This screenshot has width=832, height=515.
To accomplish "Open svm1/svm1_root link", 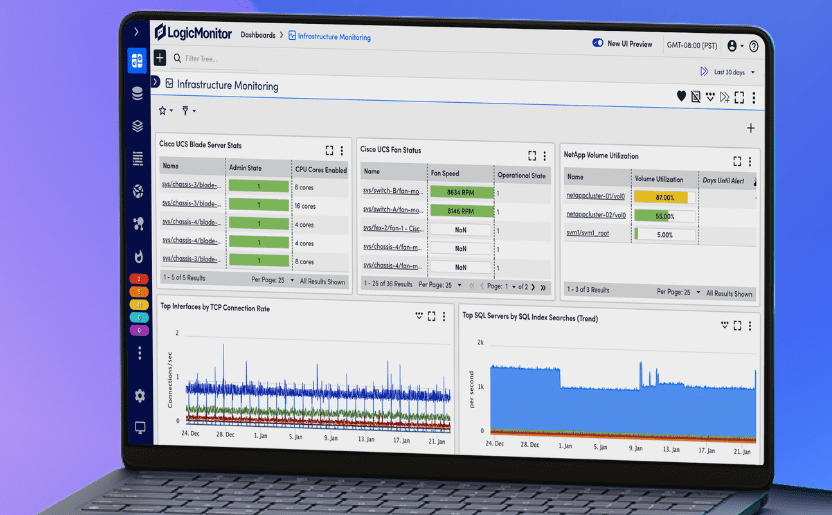I will coord(587,233).
